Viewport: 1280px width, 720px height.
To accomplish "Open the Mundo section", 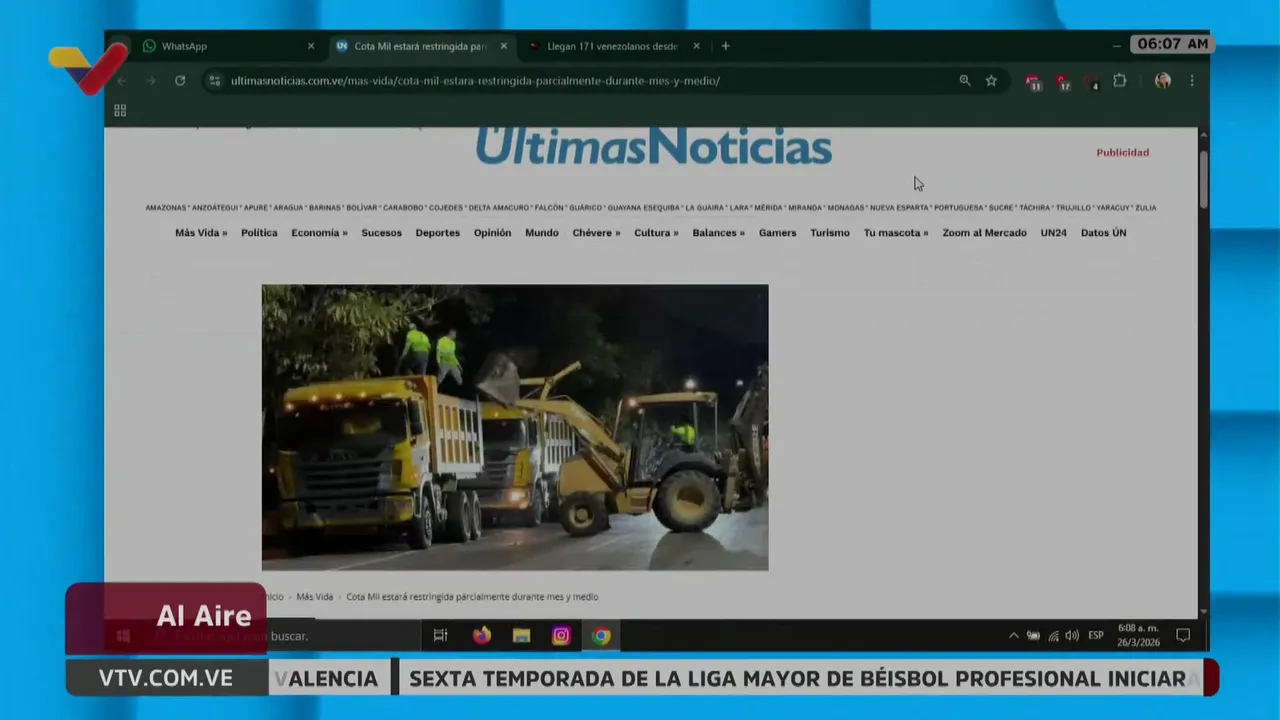I will 542,233.
